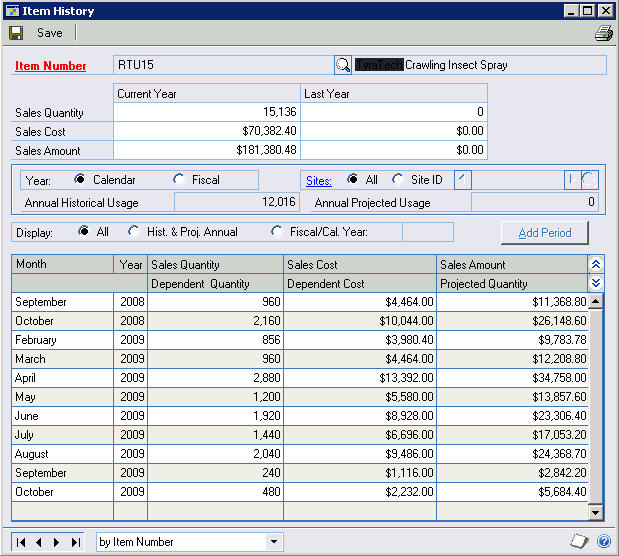Collapse grid rows with double up chevron
The image size is (619, 556).
coord(596,264)
